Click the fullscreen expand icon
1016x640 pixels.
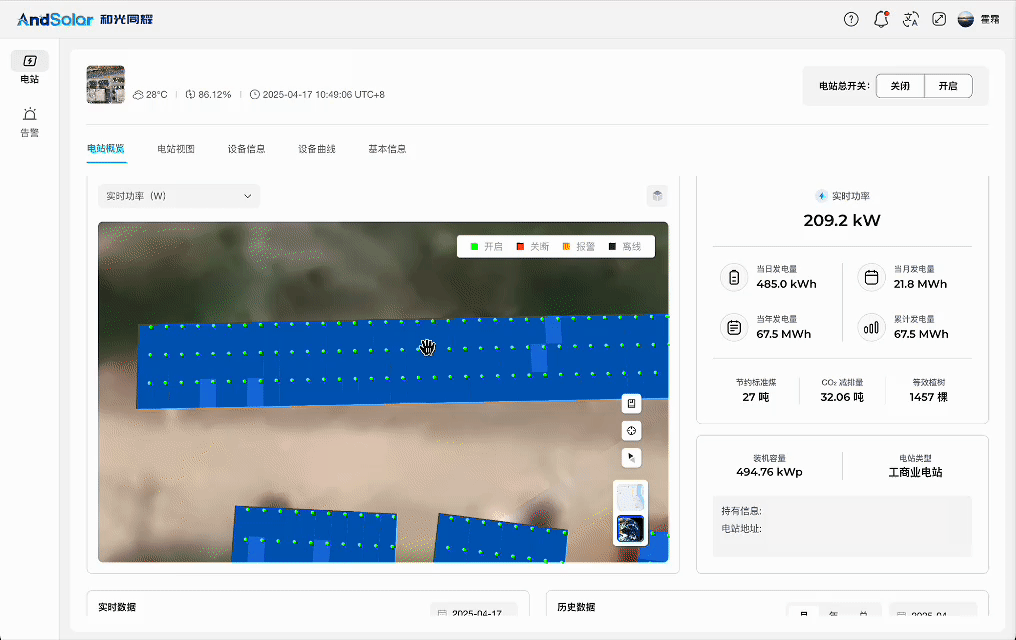[x=939, y=19]
